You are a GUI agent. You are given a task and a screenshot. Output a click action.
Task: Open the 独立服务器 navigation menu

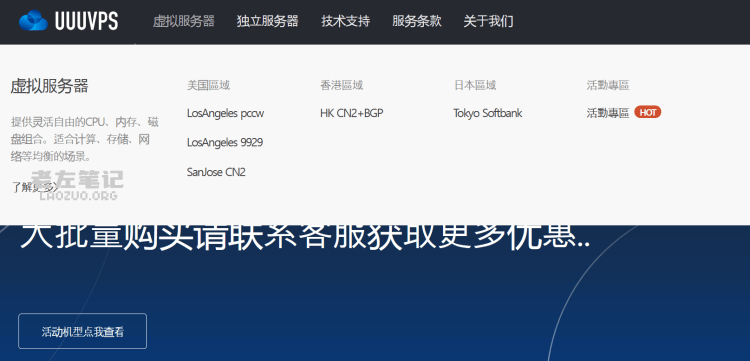tap(267, 21)
